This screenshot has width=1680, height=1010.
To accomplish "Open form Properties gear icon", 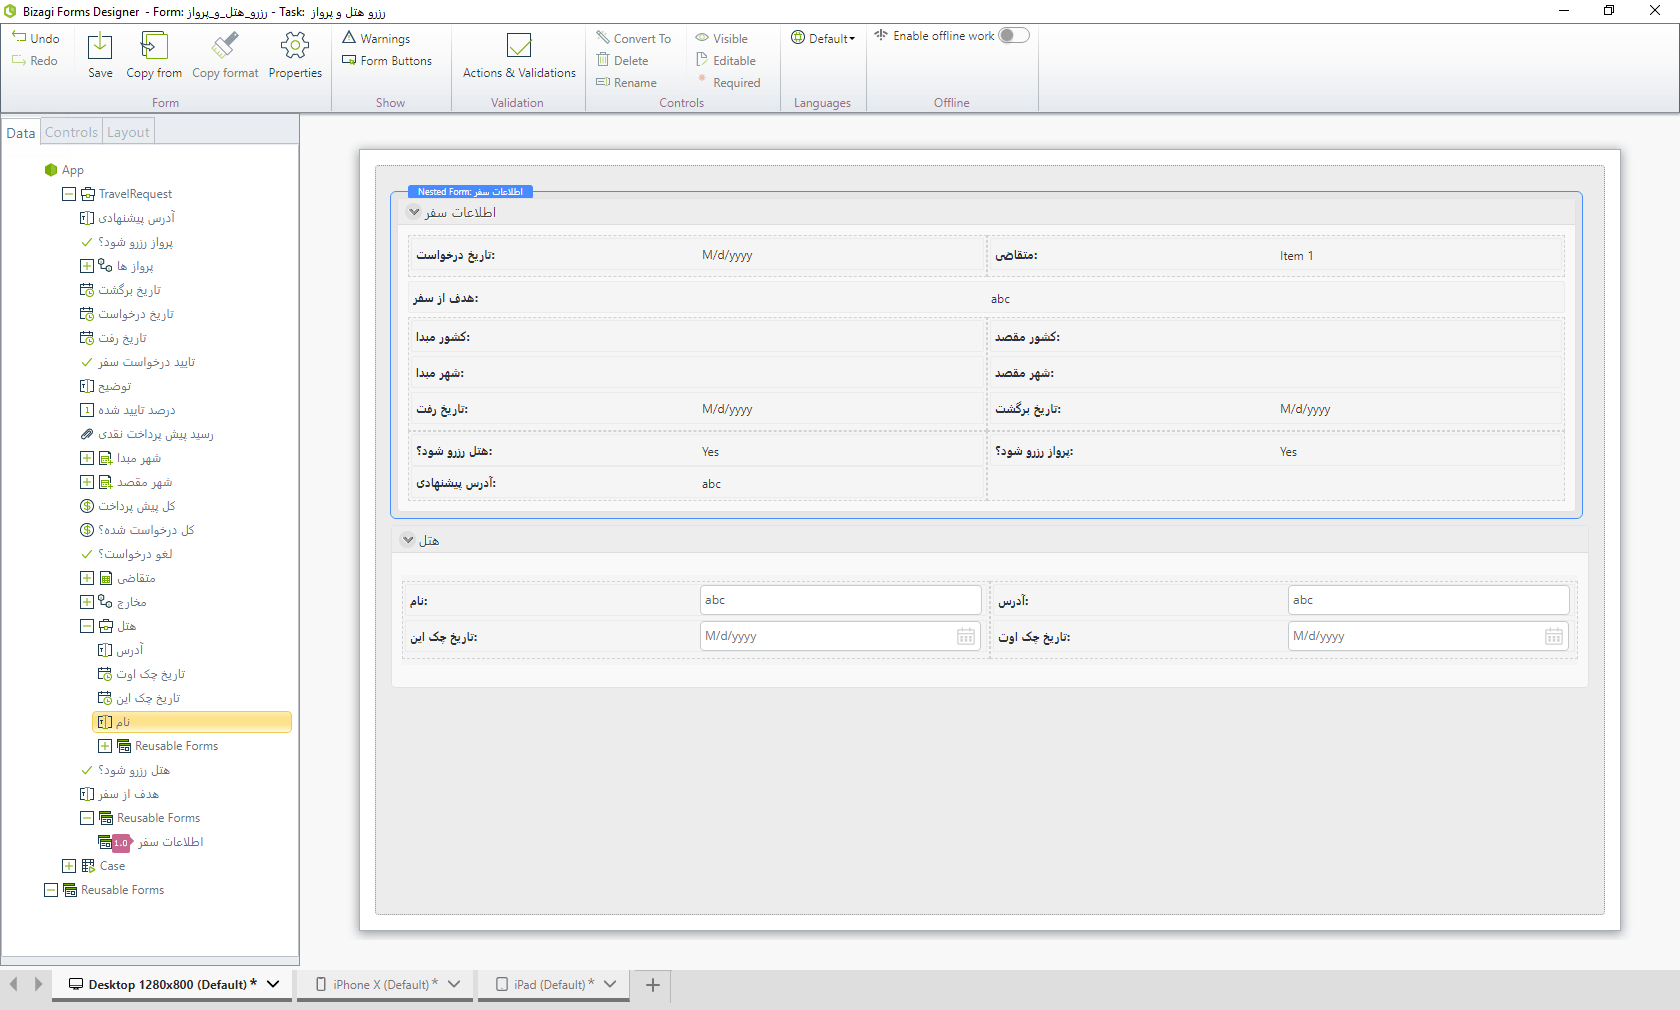I will [295, 46].
